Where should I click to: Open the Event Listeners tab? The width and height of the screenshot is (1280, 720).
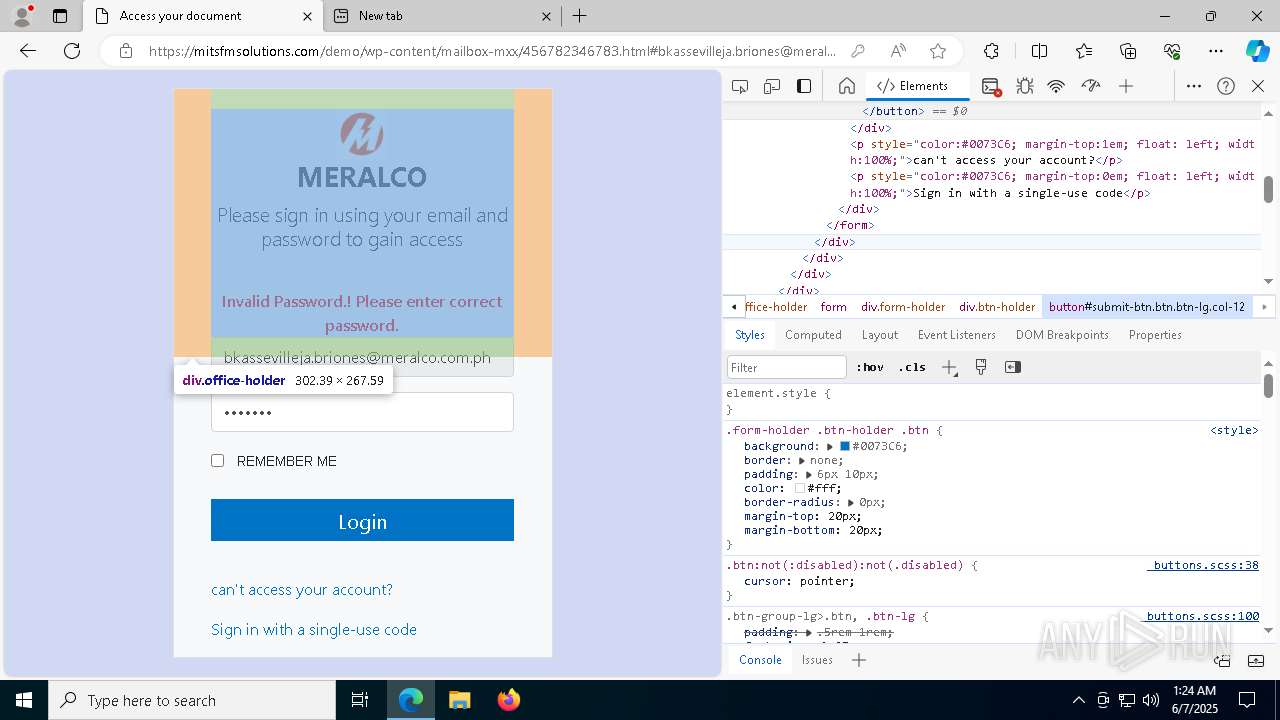coord(957,335)
